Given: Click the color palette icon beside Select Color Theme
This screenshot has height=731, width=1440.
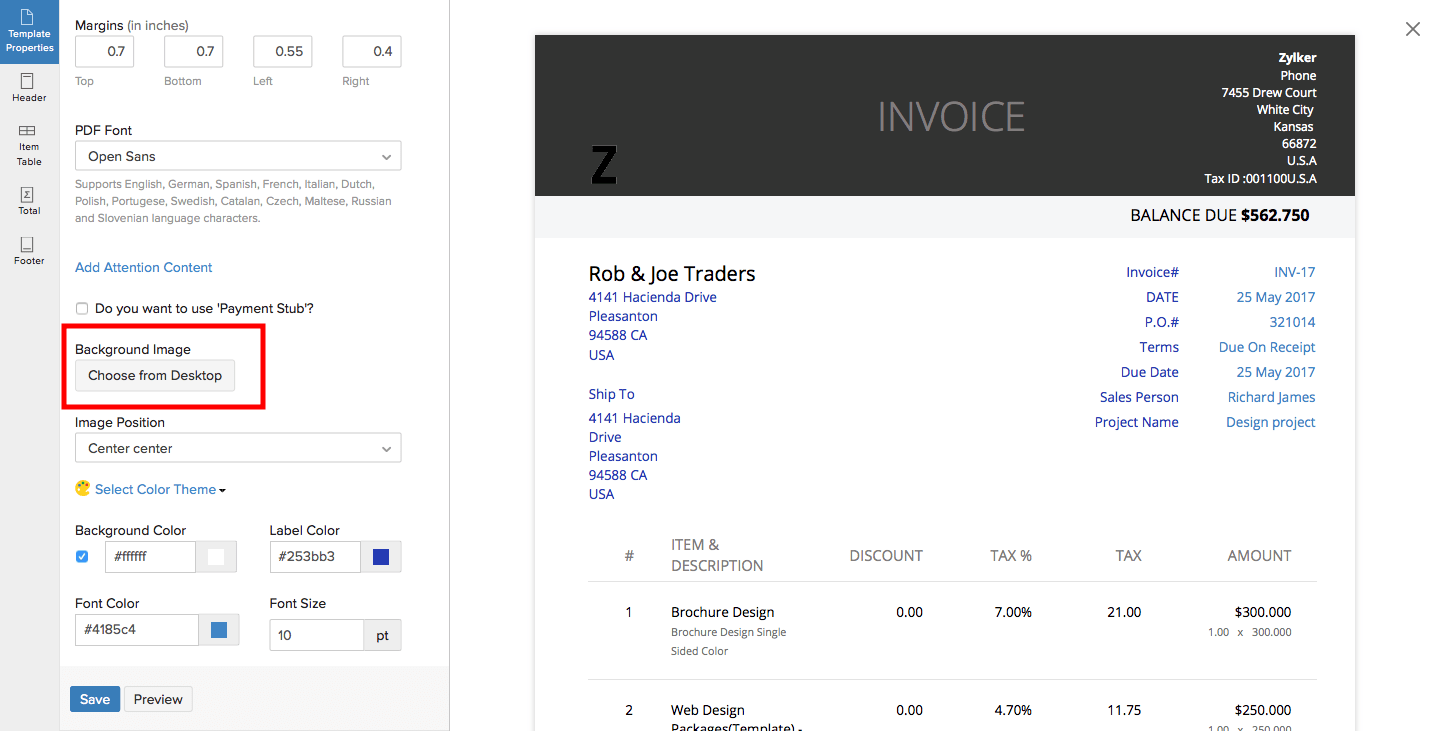Looking at the screenshot, I should 83,489.
